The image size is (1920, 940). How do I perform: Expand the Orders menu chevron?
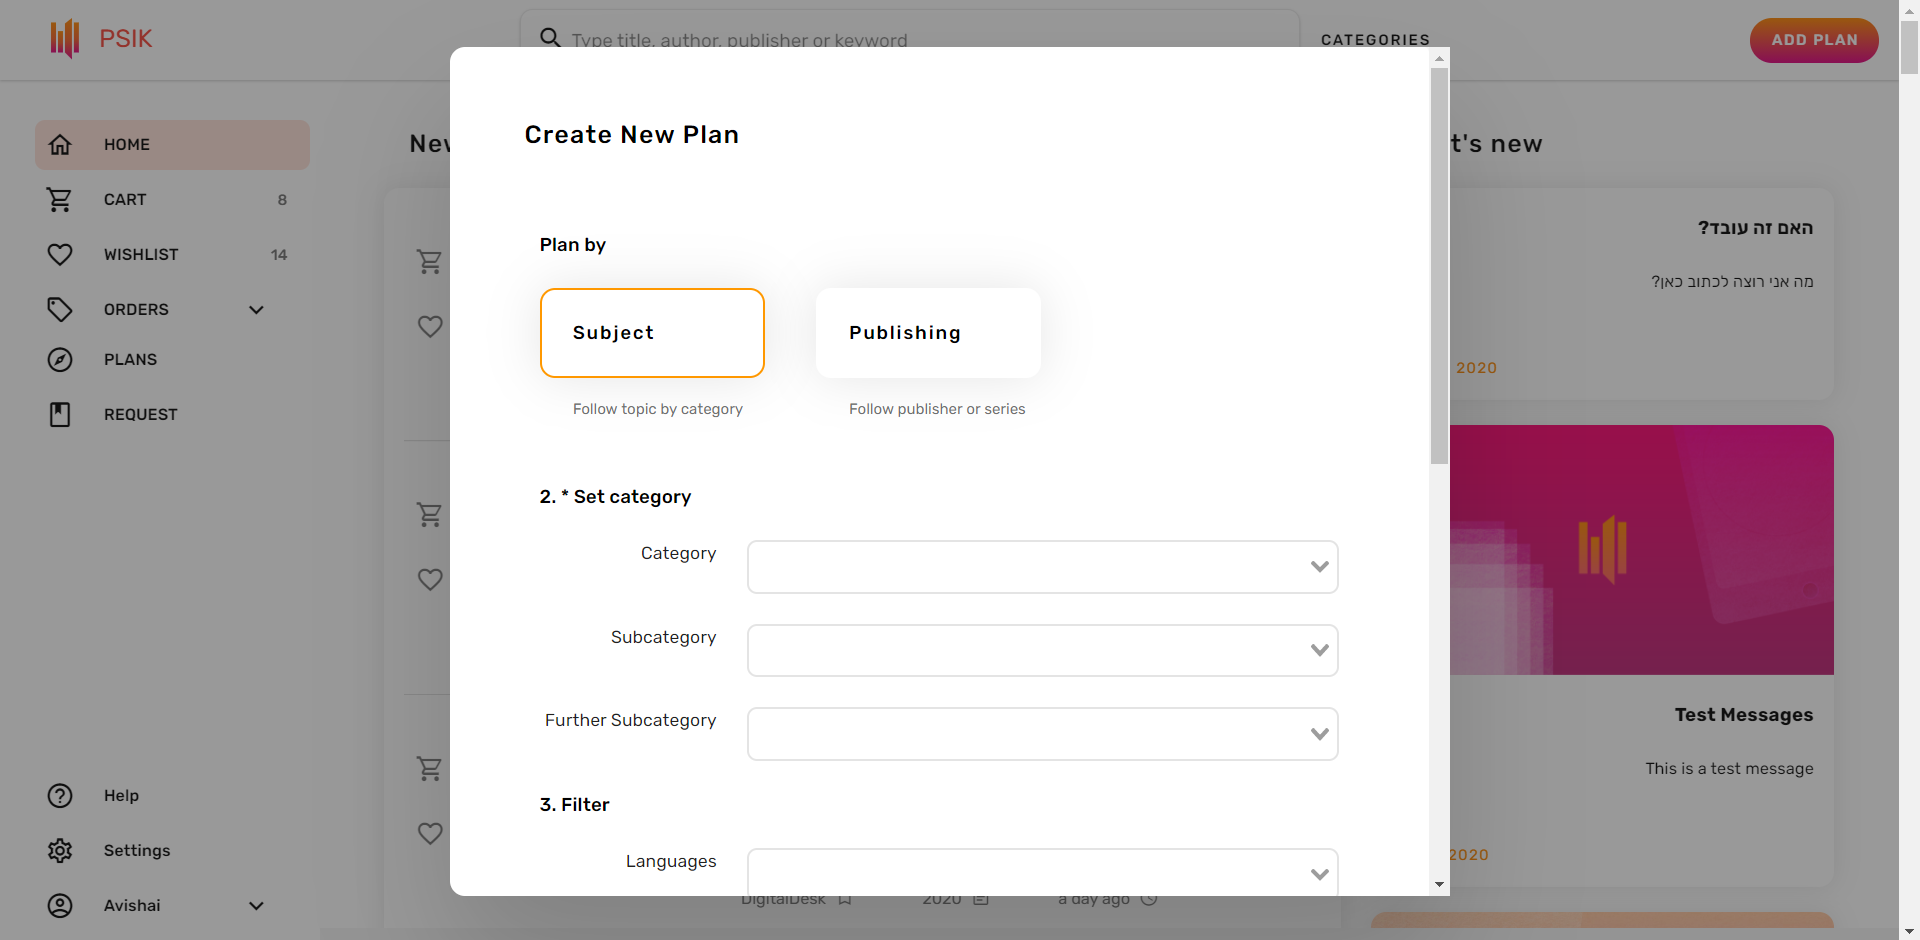coord(256,310)
